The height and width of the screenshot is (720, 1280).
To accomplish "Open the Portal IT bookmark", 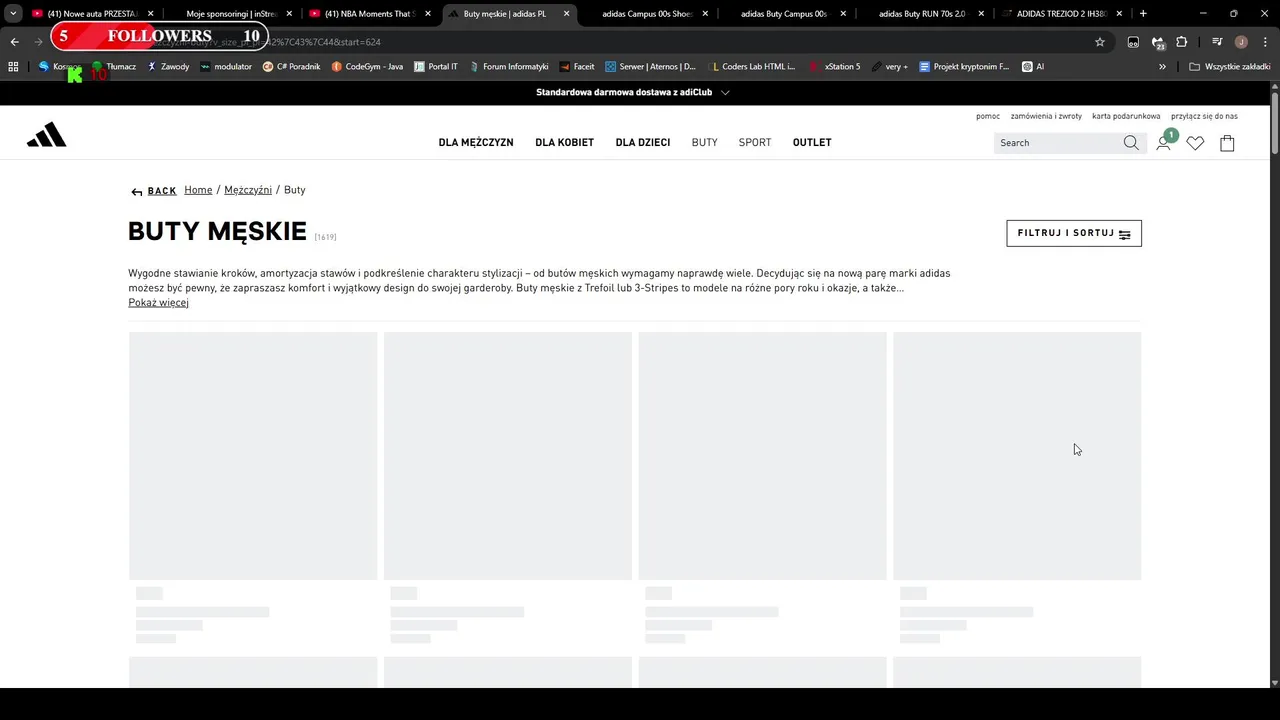I will pos(436,66).
